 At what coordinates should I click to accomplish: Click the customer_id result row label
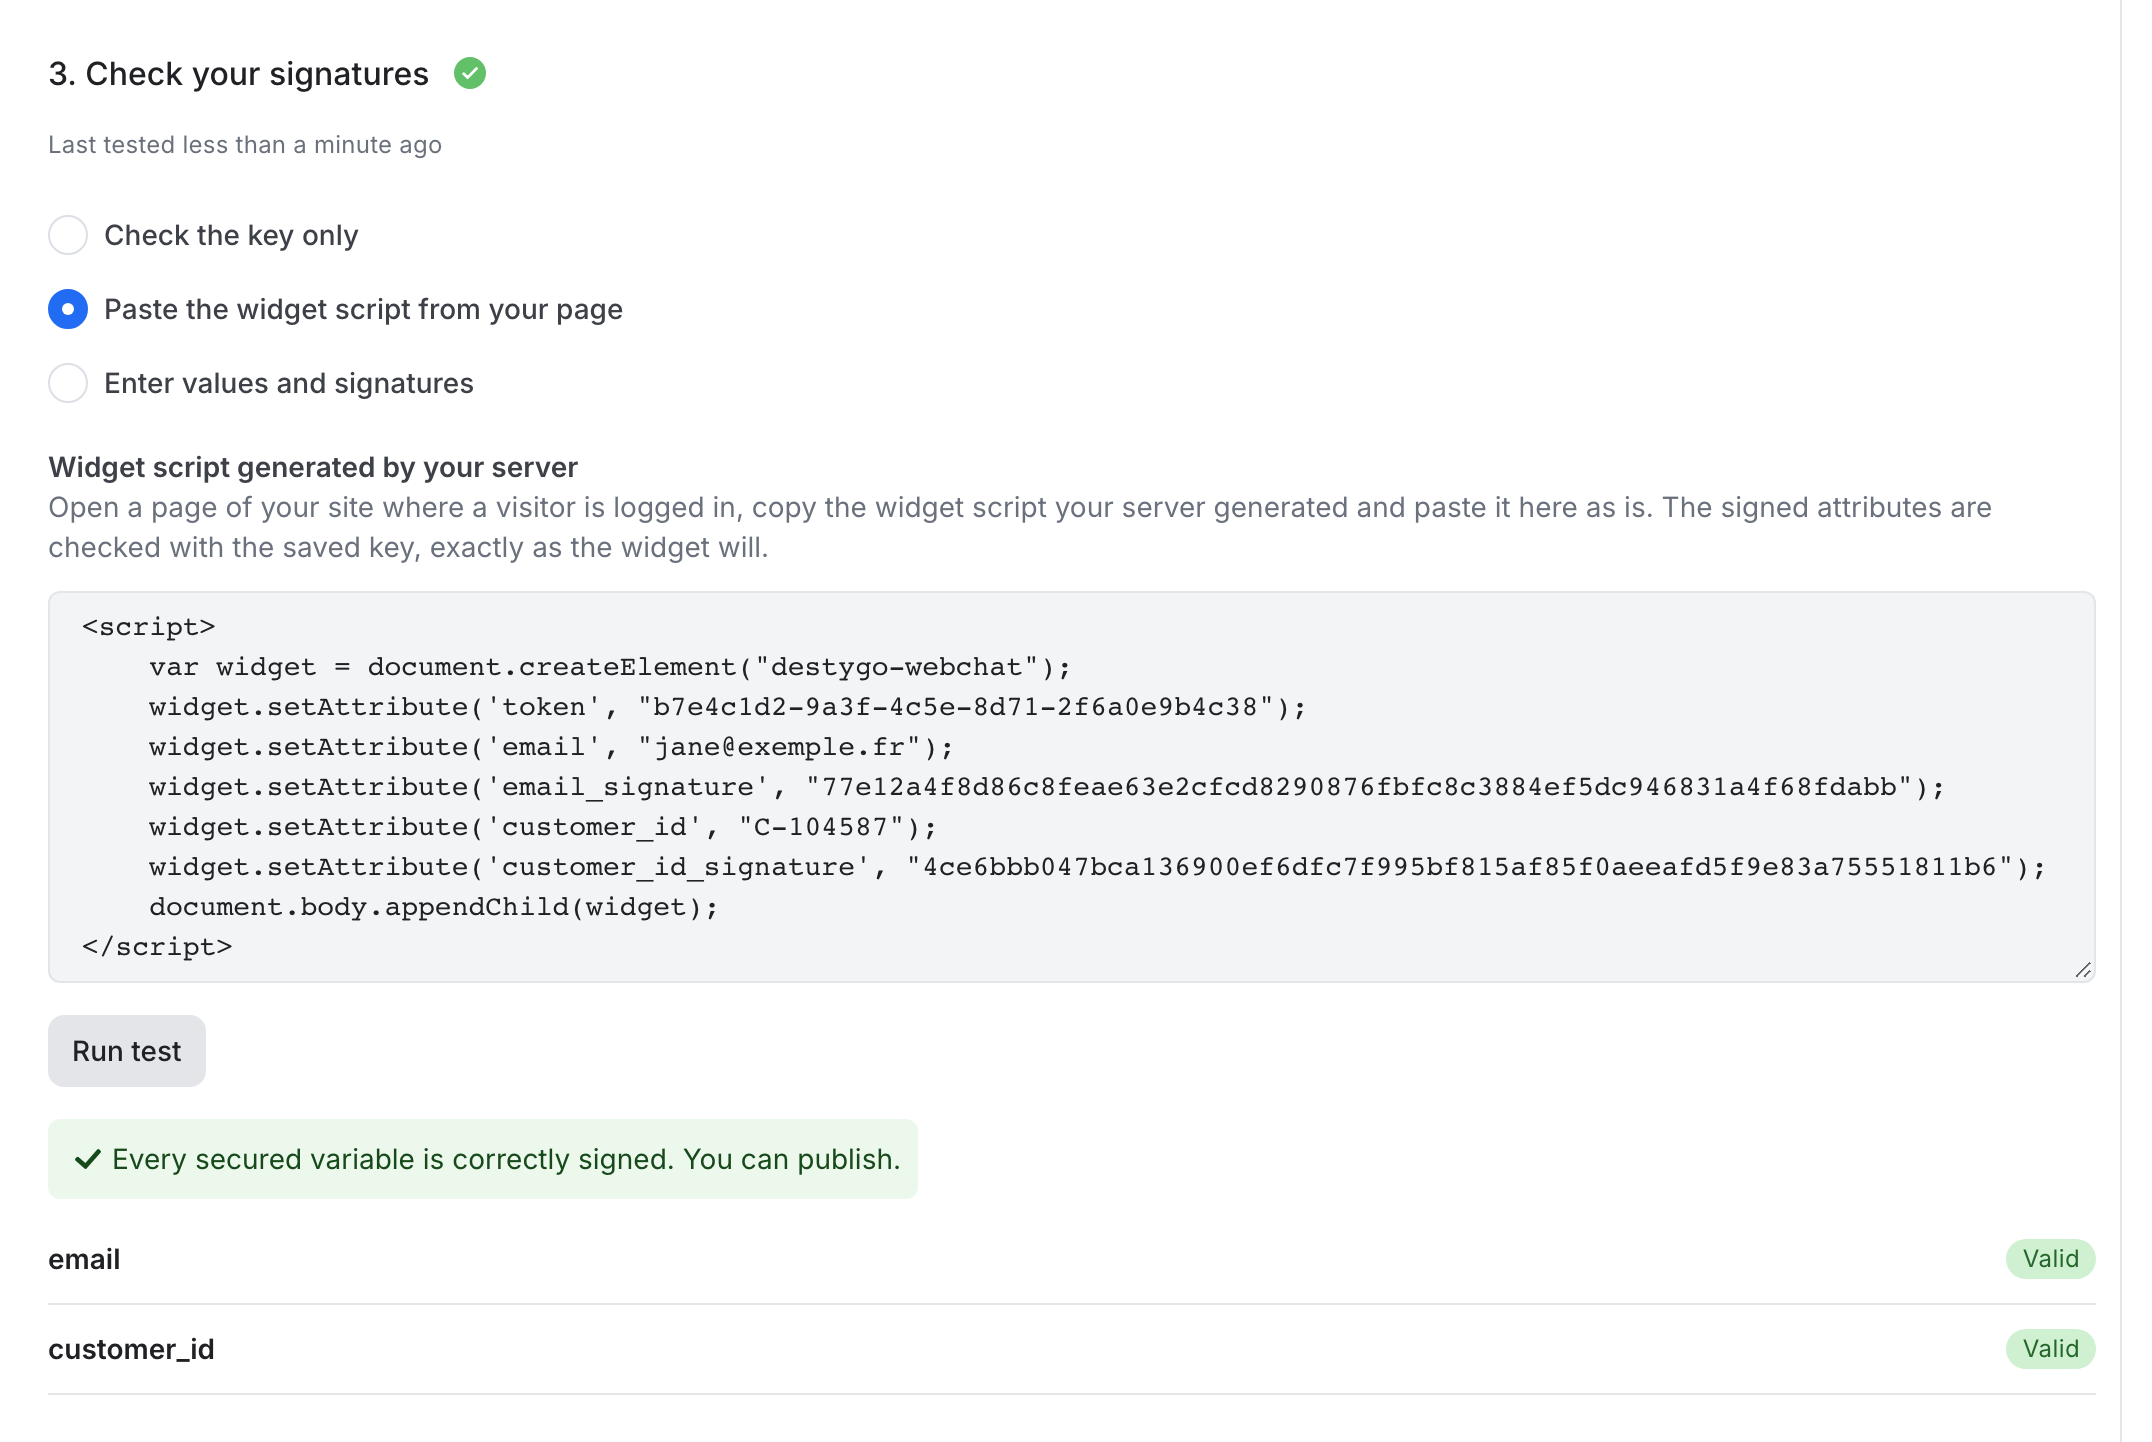[131, 1349]
